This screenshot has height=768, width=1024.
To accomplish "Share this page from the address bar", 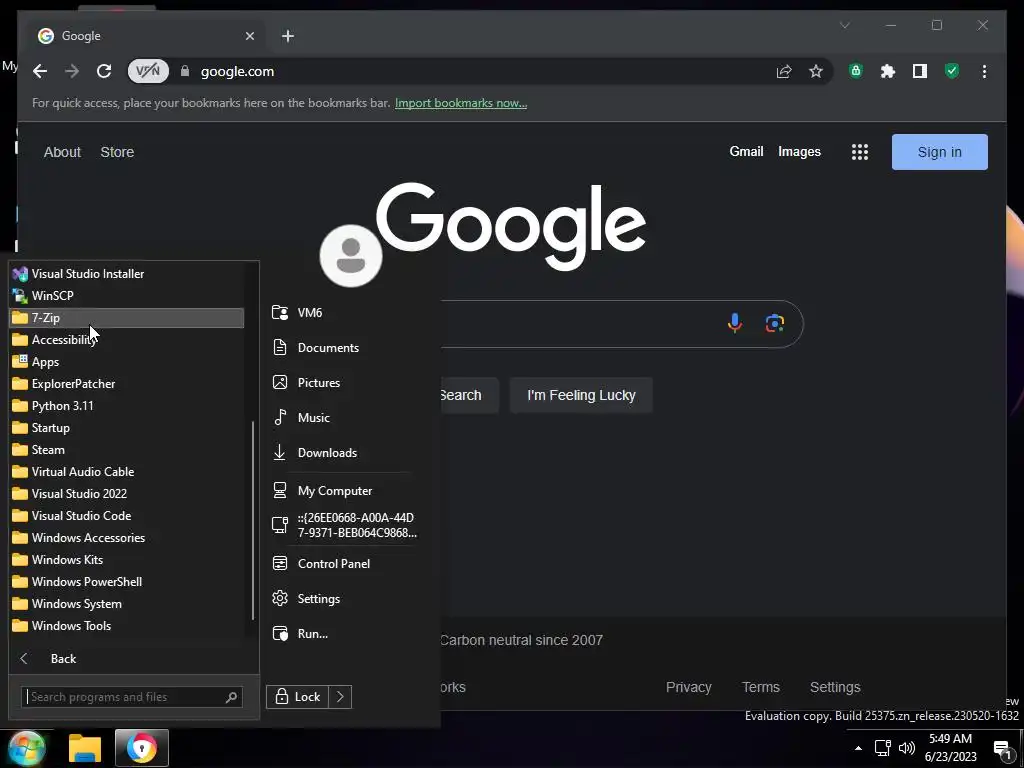I will pos(784,71).
